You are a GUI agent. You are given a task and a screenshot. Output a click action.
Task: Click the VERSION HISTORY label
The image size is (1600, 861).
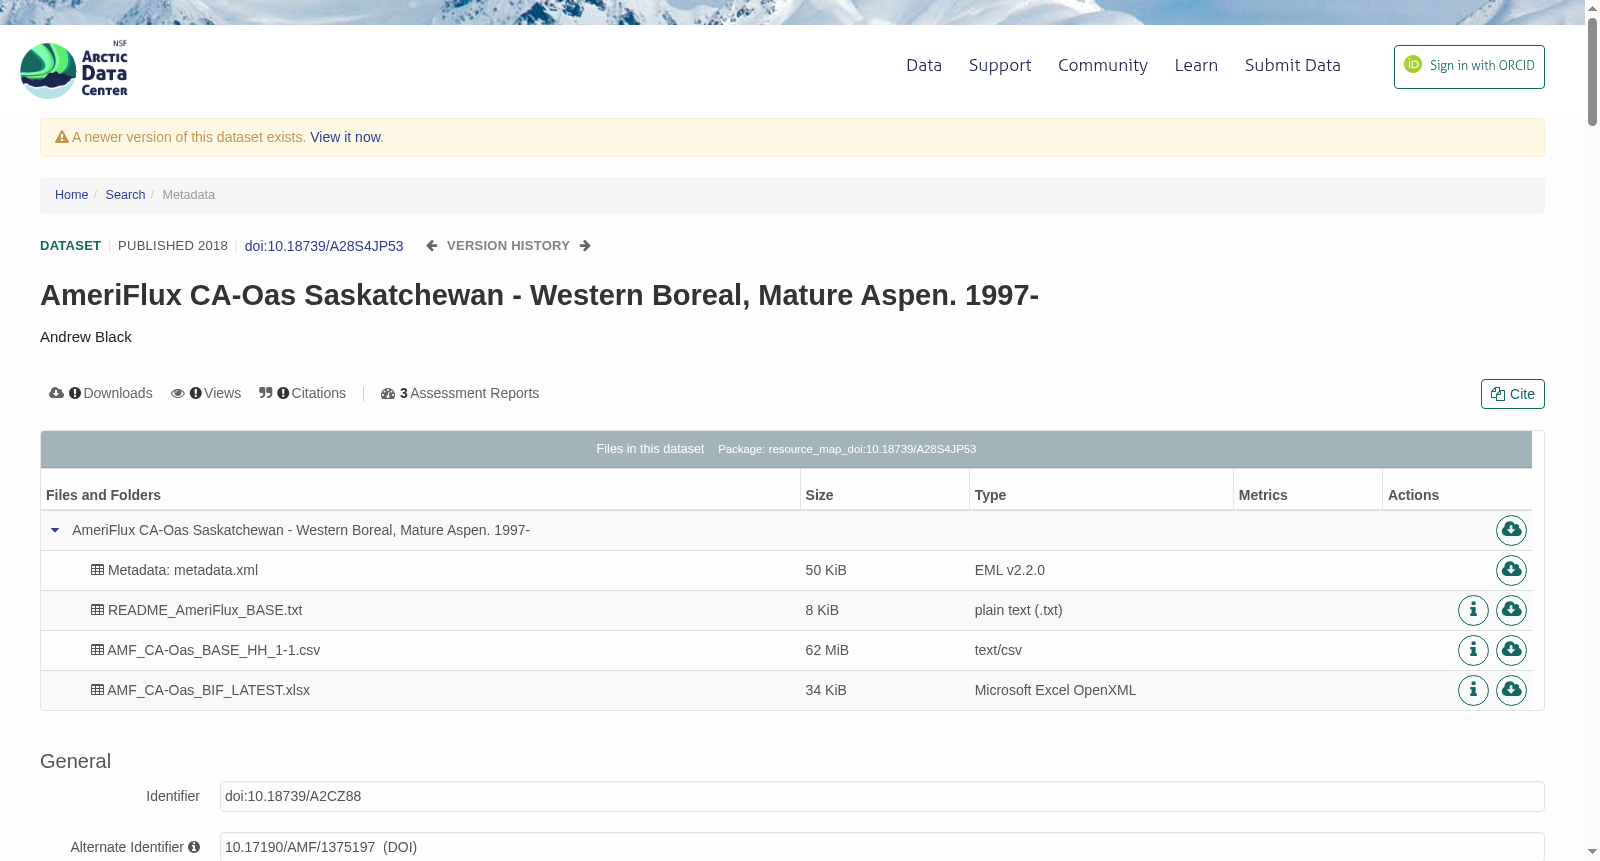tap(508, 246)
